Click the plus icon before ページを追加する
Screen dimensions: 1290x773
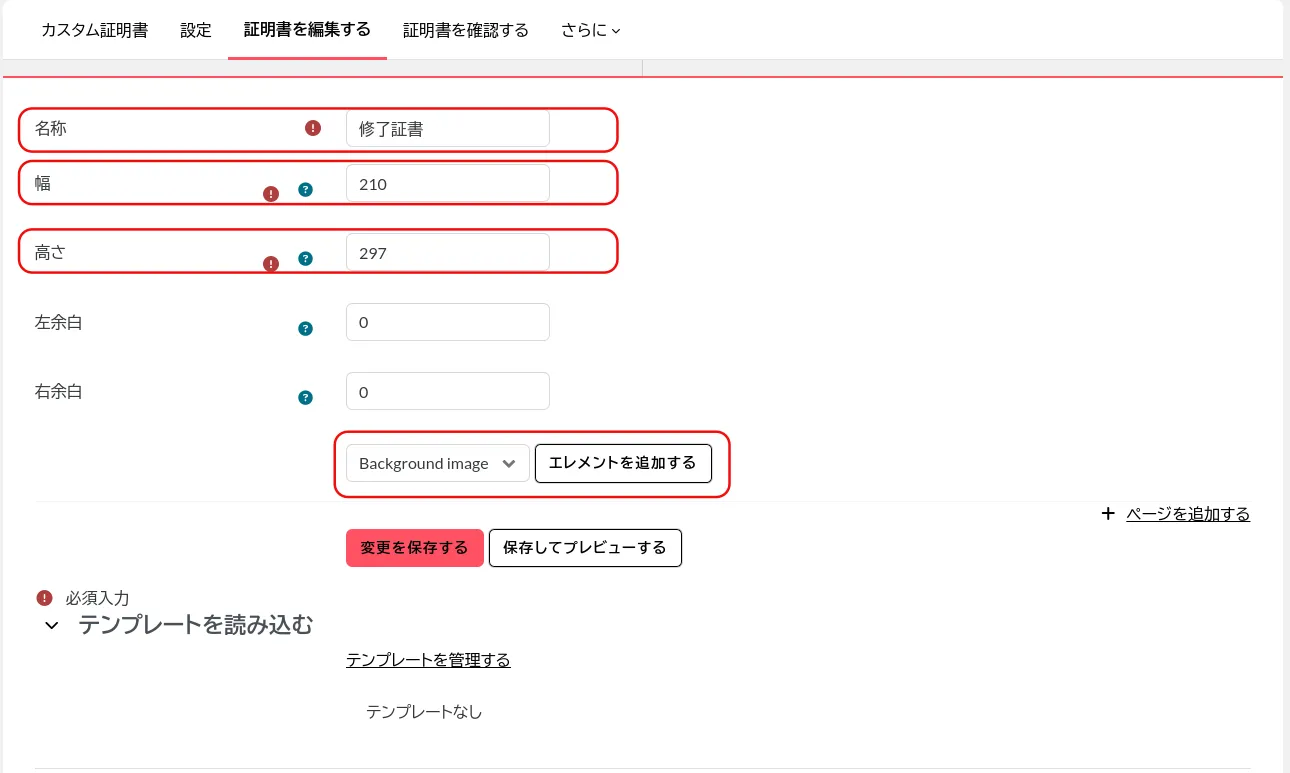pyautogui.click(x=1107, y=514)
